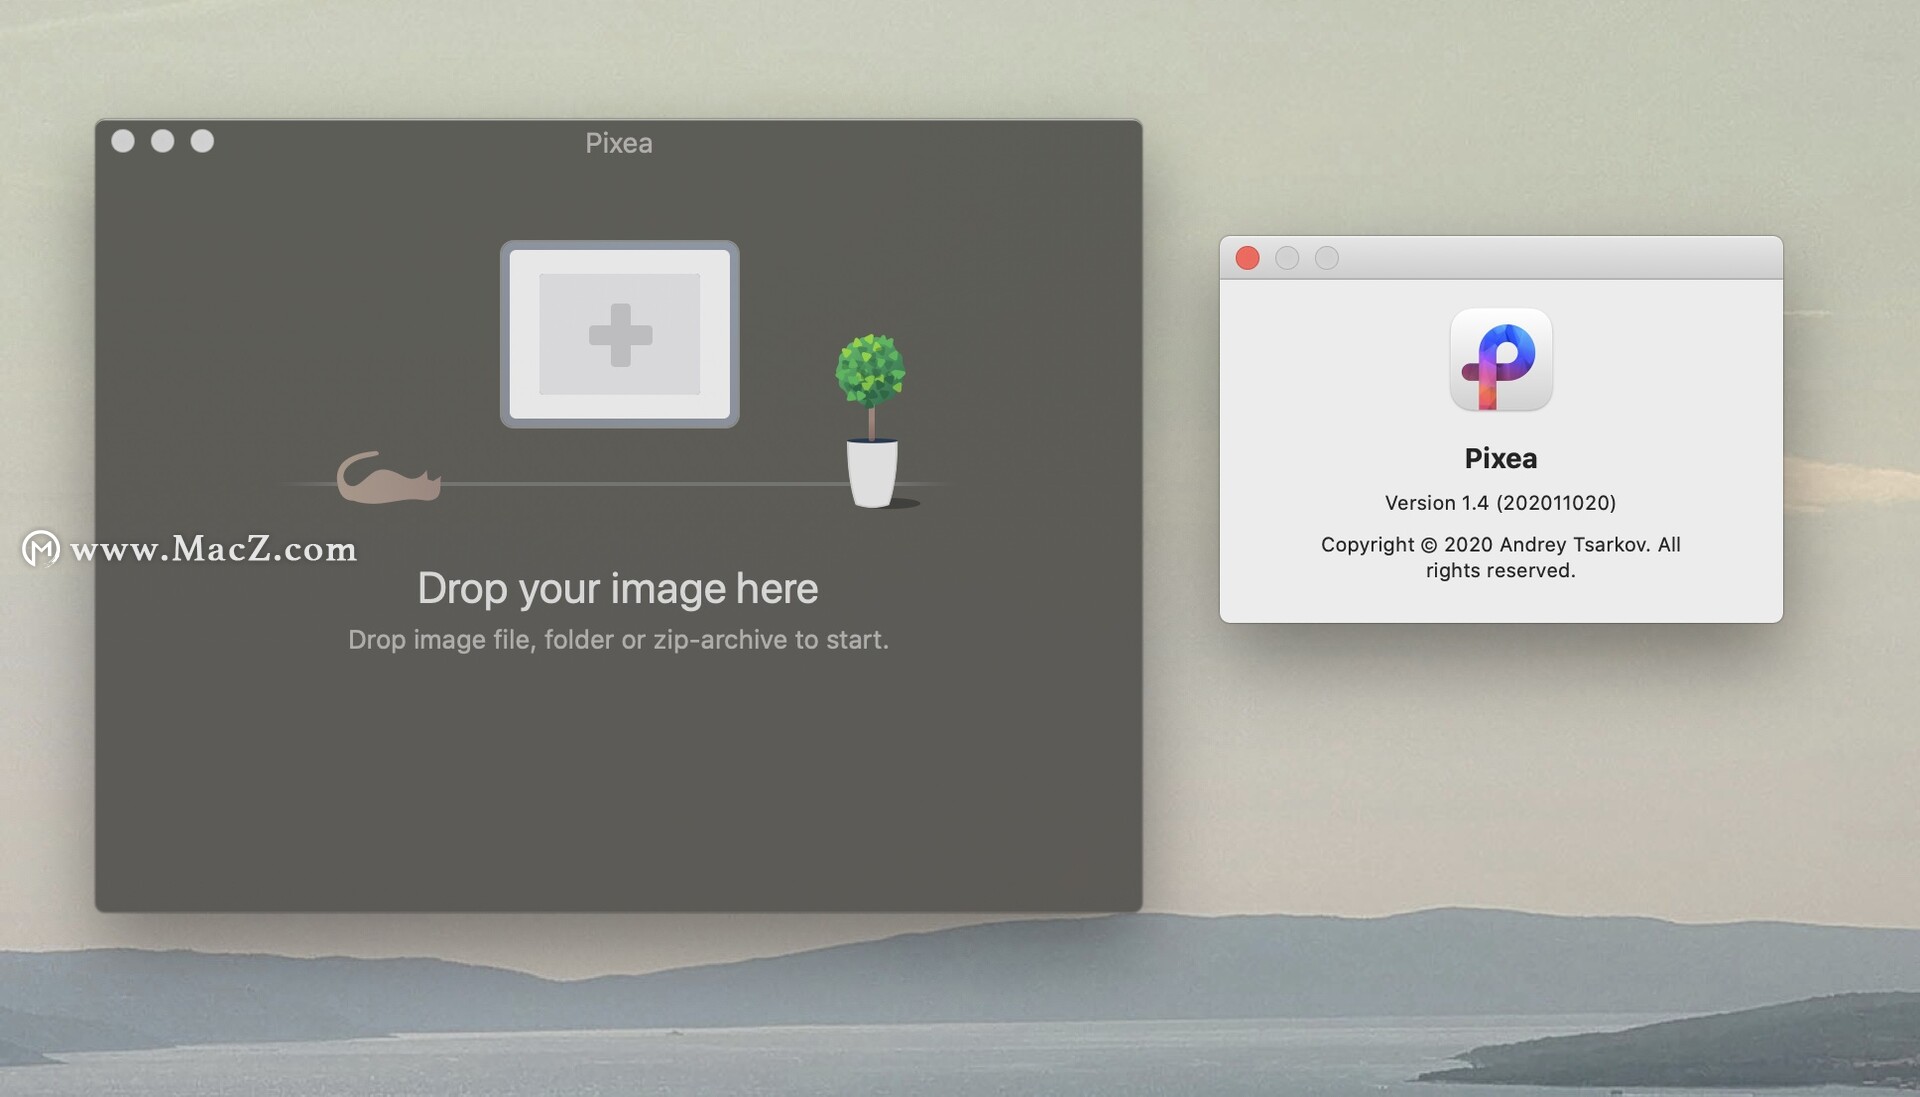Click the 'Drop your image here' heading
This screenshot has width=1920, height=1097.
pos(618,588)
